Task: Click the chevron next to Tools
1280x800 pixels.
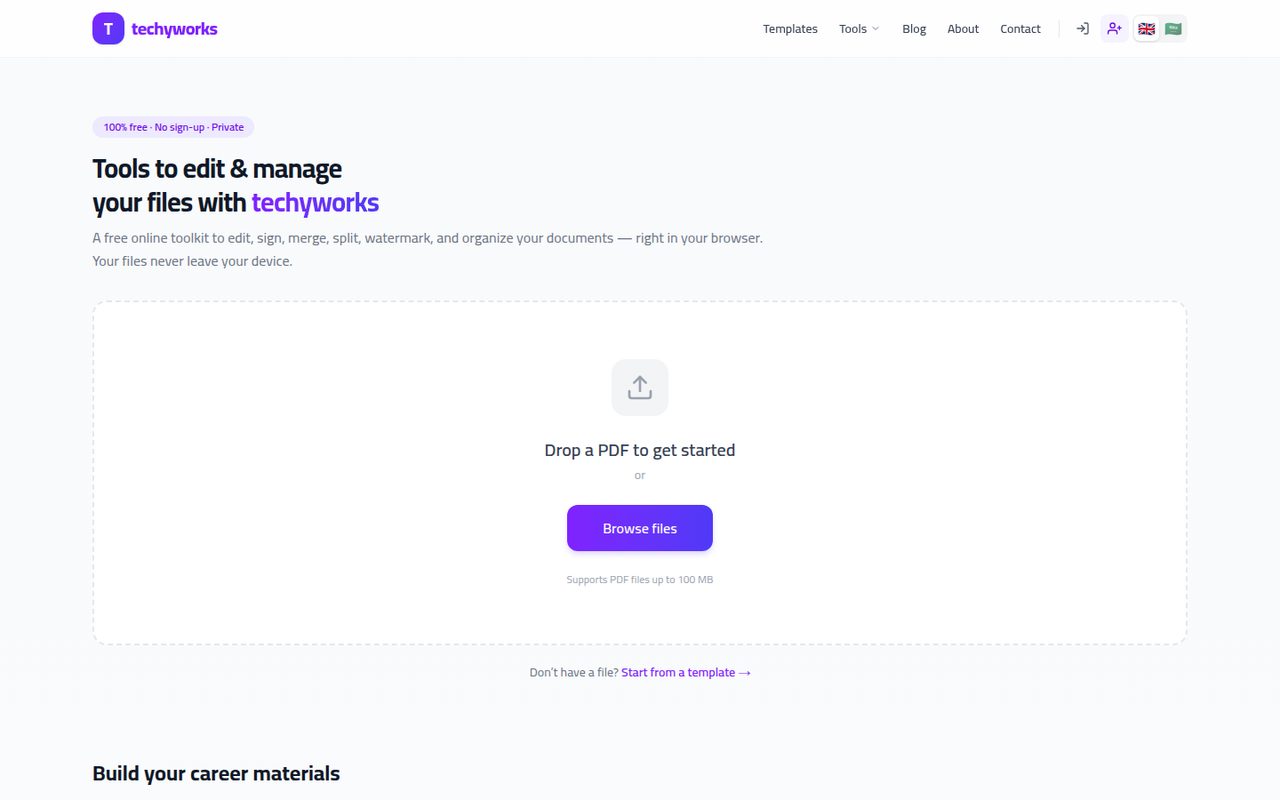Action: tap(875, 29)
